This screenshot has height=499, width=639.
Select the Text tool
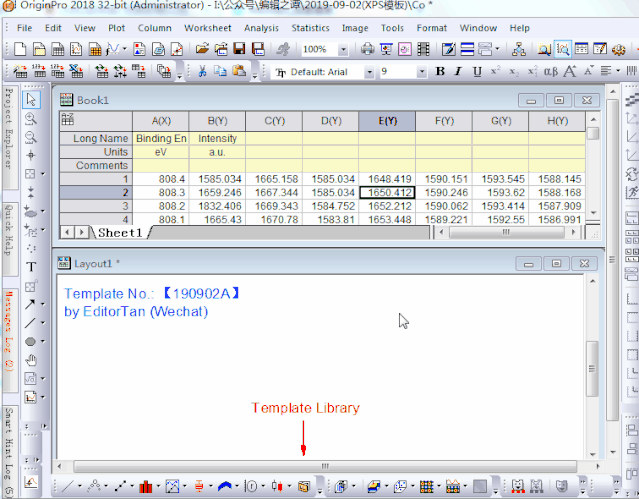[31, 267]
